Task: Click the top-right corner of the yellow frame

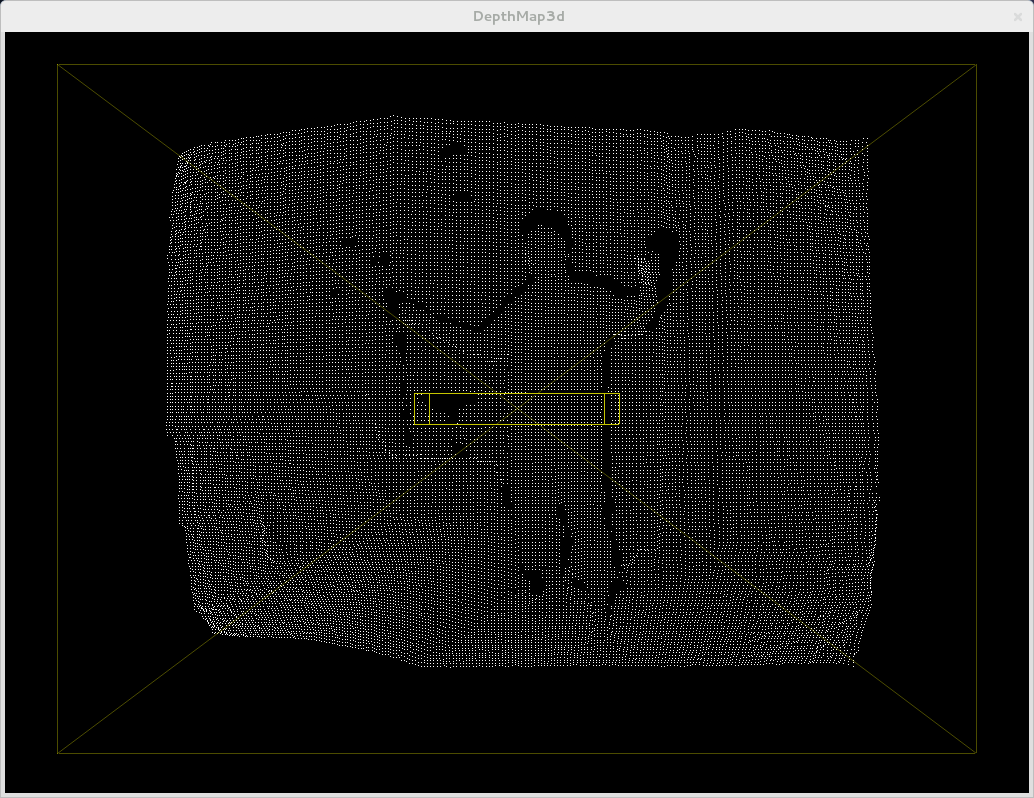Action: tap(976, 65)
